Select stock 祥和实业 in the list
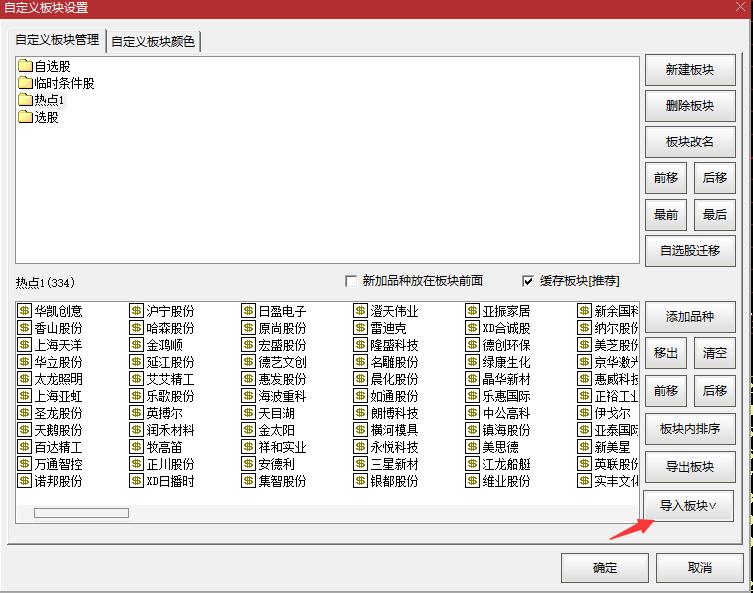Screen dimensions: 753x593 pyautogui.click(x=282, y=447)
